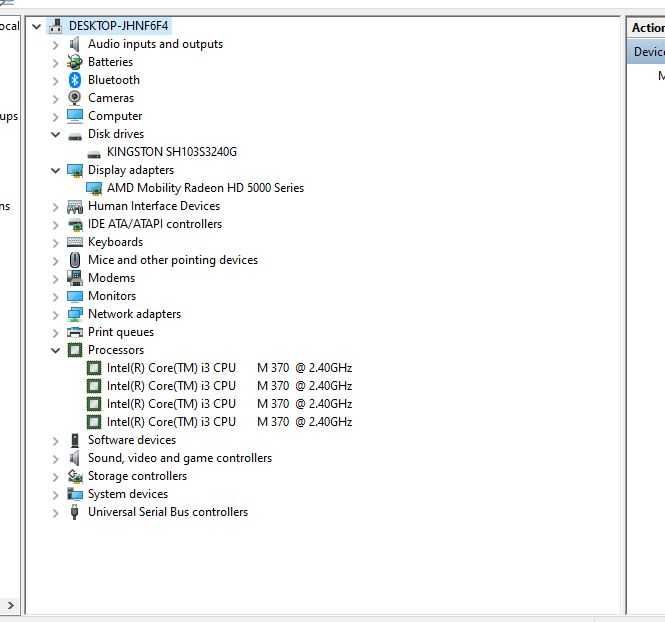
Task: Select AMD Mobility Radeon HD 5000 Series
Action: (205, 188)
